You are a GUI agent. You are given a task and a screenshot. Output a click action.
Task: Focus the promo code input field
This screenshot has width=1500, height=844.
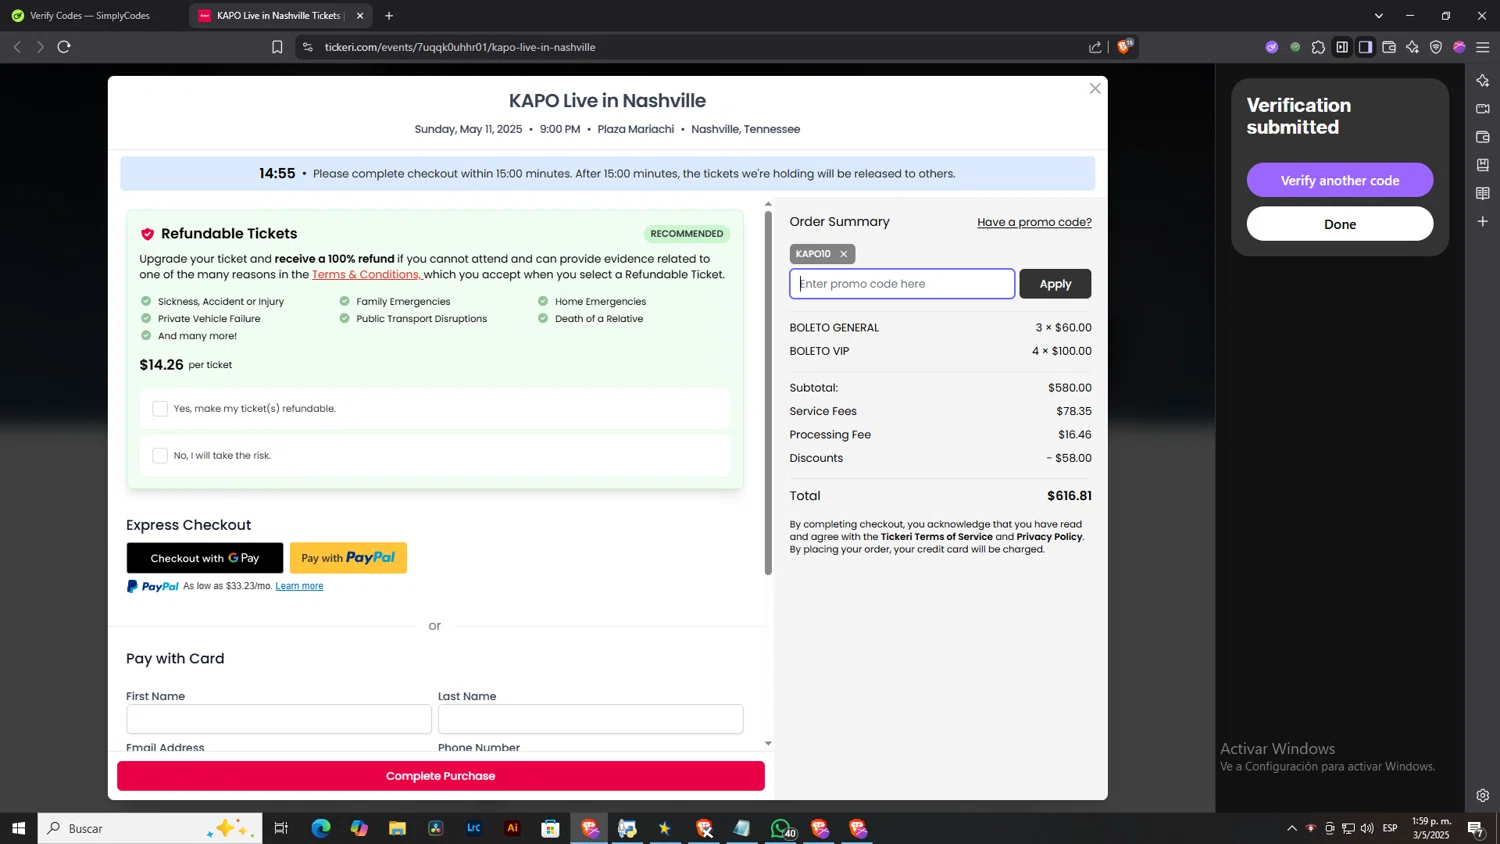pyautogui.click(x=902, y=284)
